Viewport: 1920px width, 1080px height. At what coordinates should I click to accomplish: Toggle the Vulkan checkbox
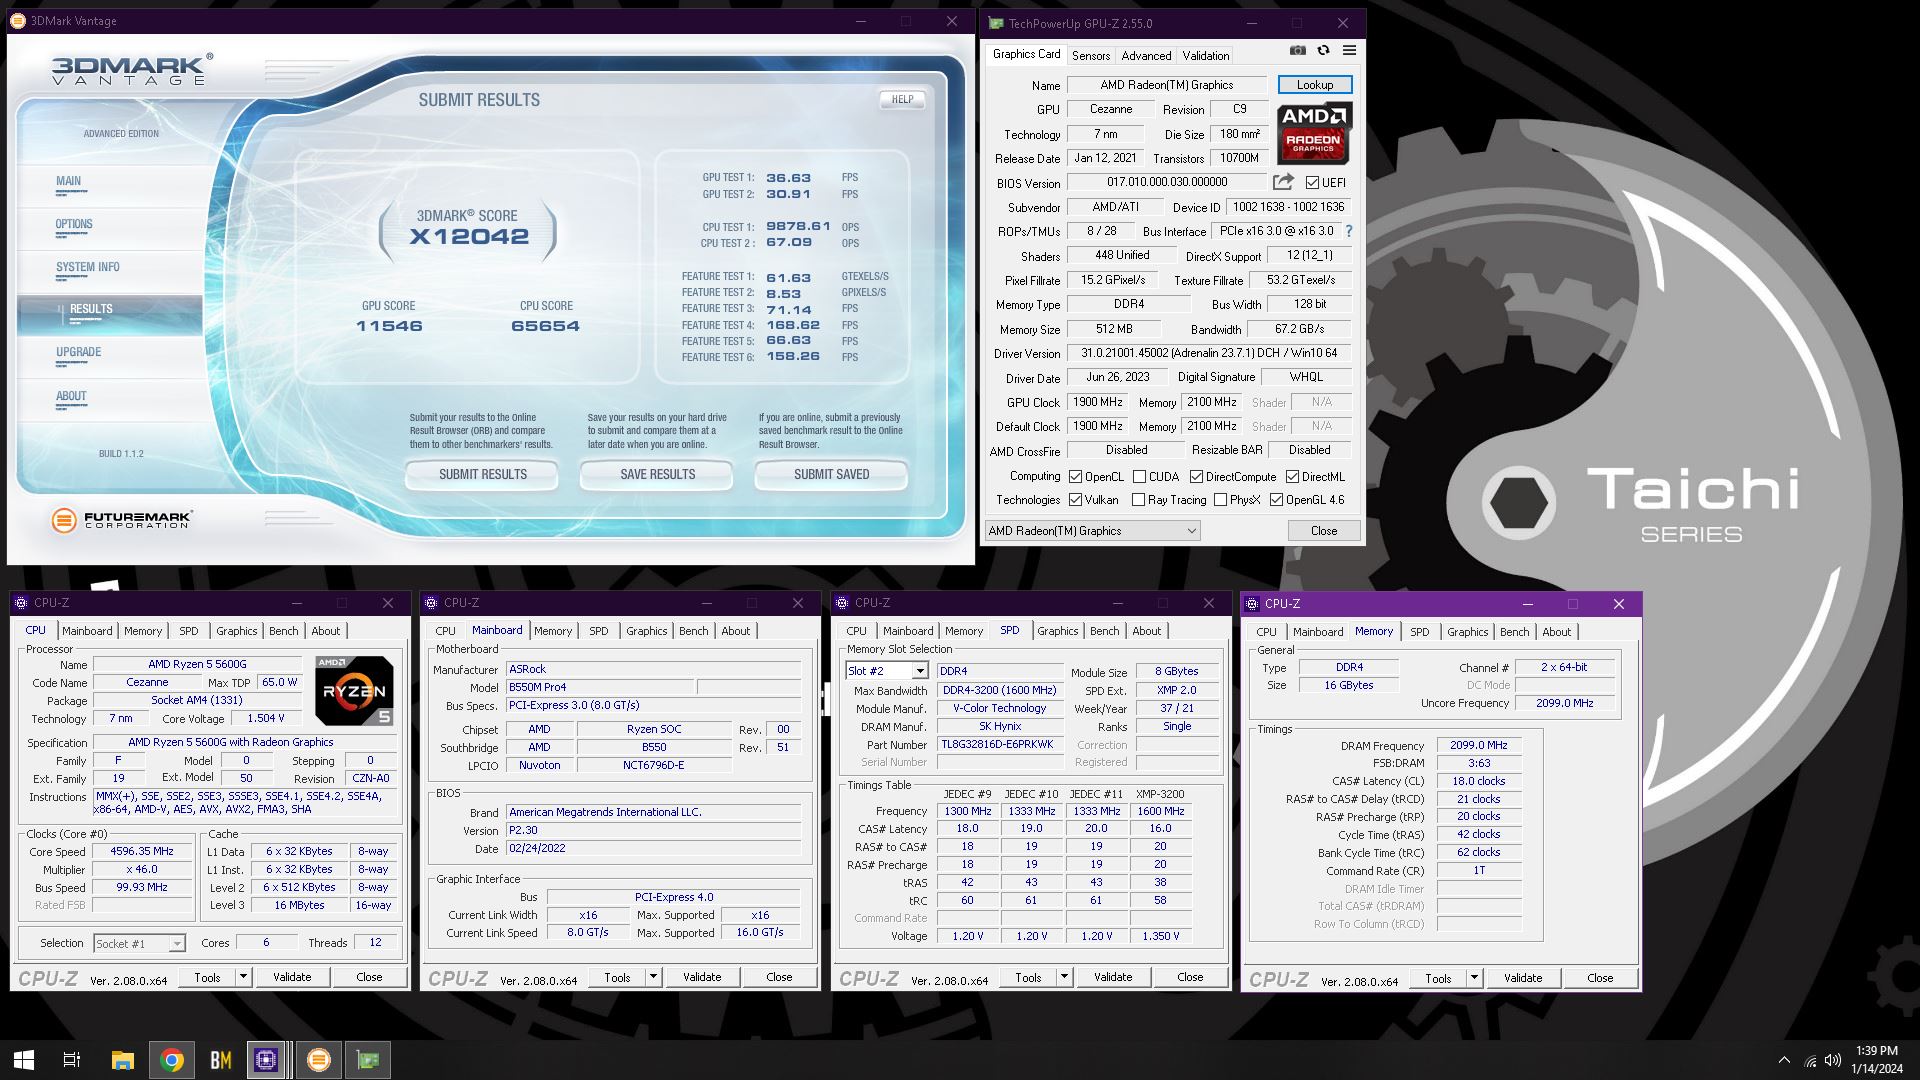tap(1076, 500)
